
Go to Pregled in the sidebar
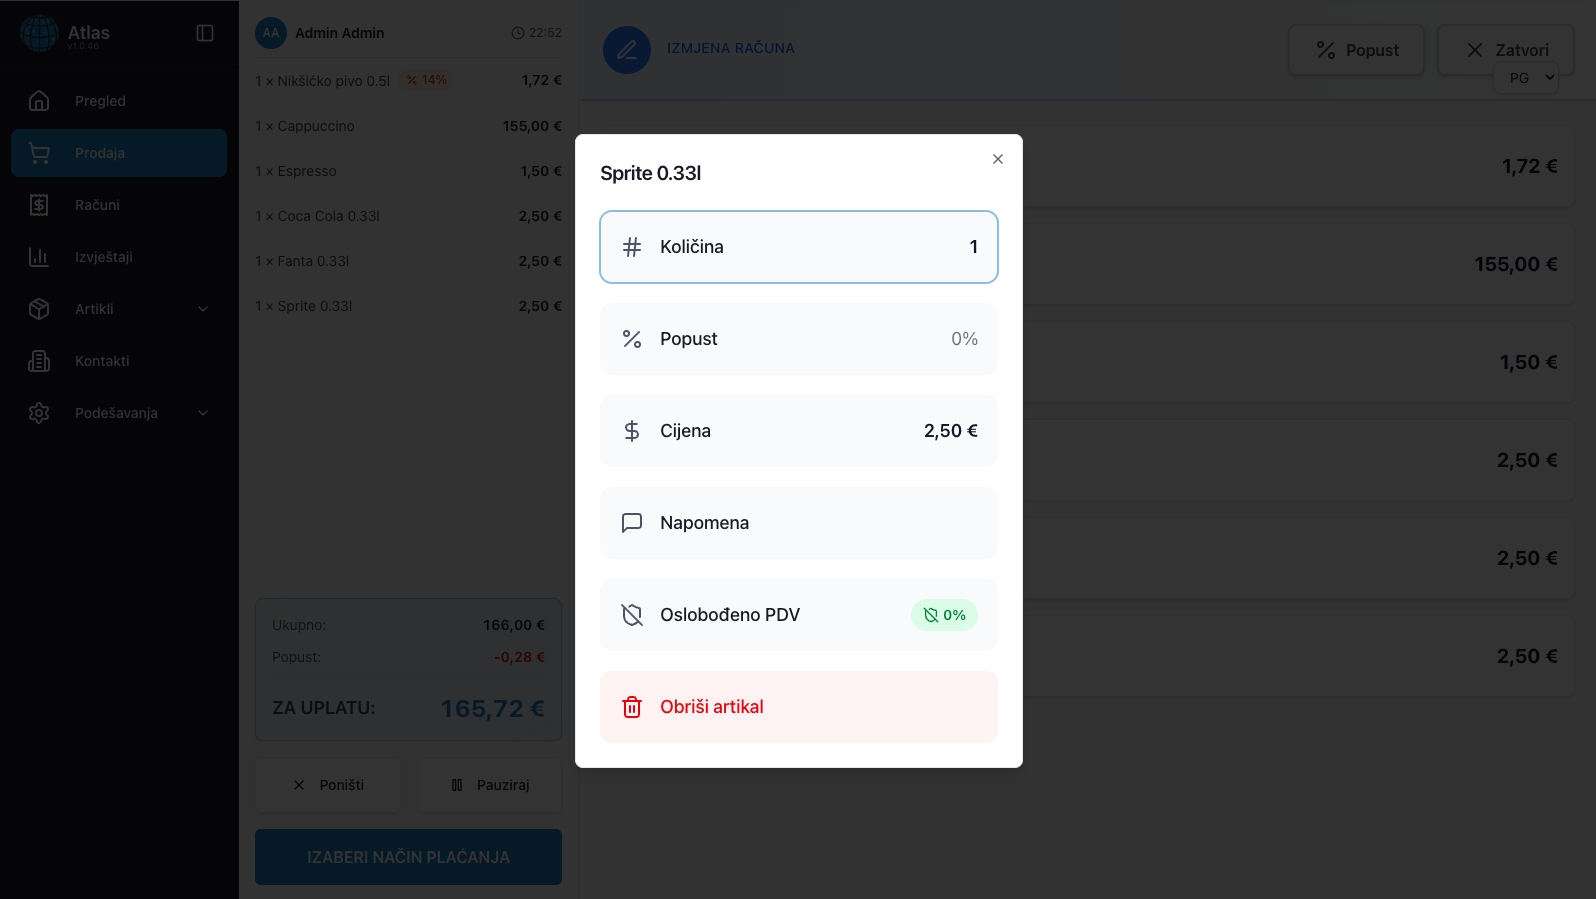click(x=100, y=101)
